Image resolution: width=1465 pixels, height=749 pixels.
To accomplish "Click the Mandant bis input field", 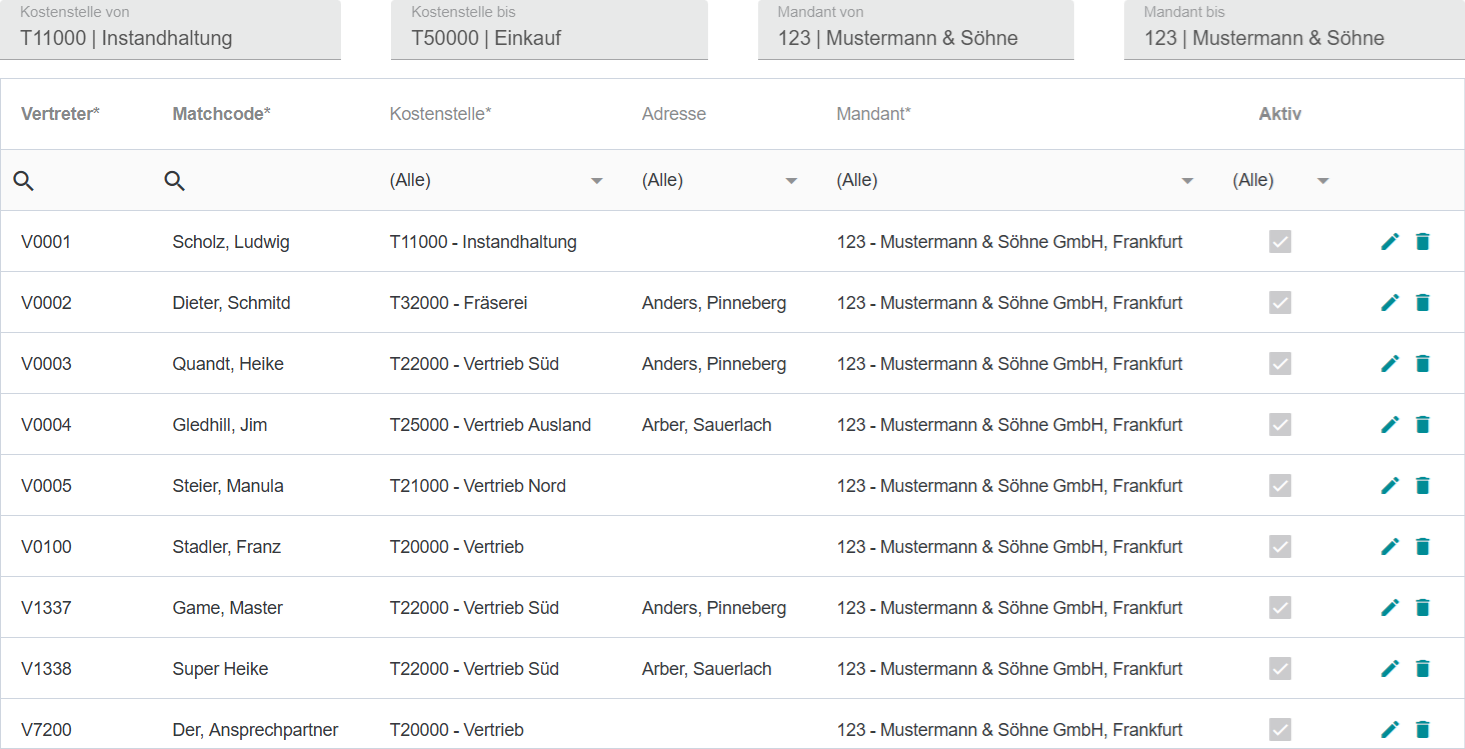I will (1294, 30).
